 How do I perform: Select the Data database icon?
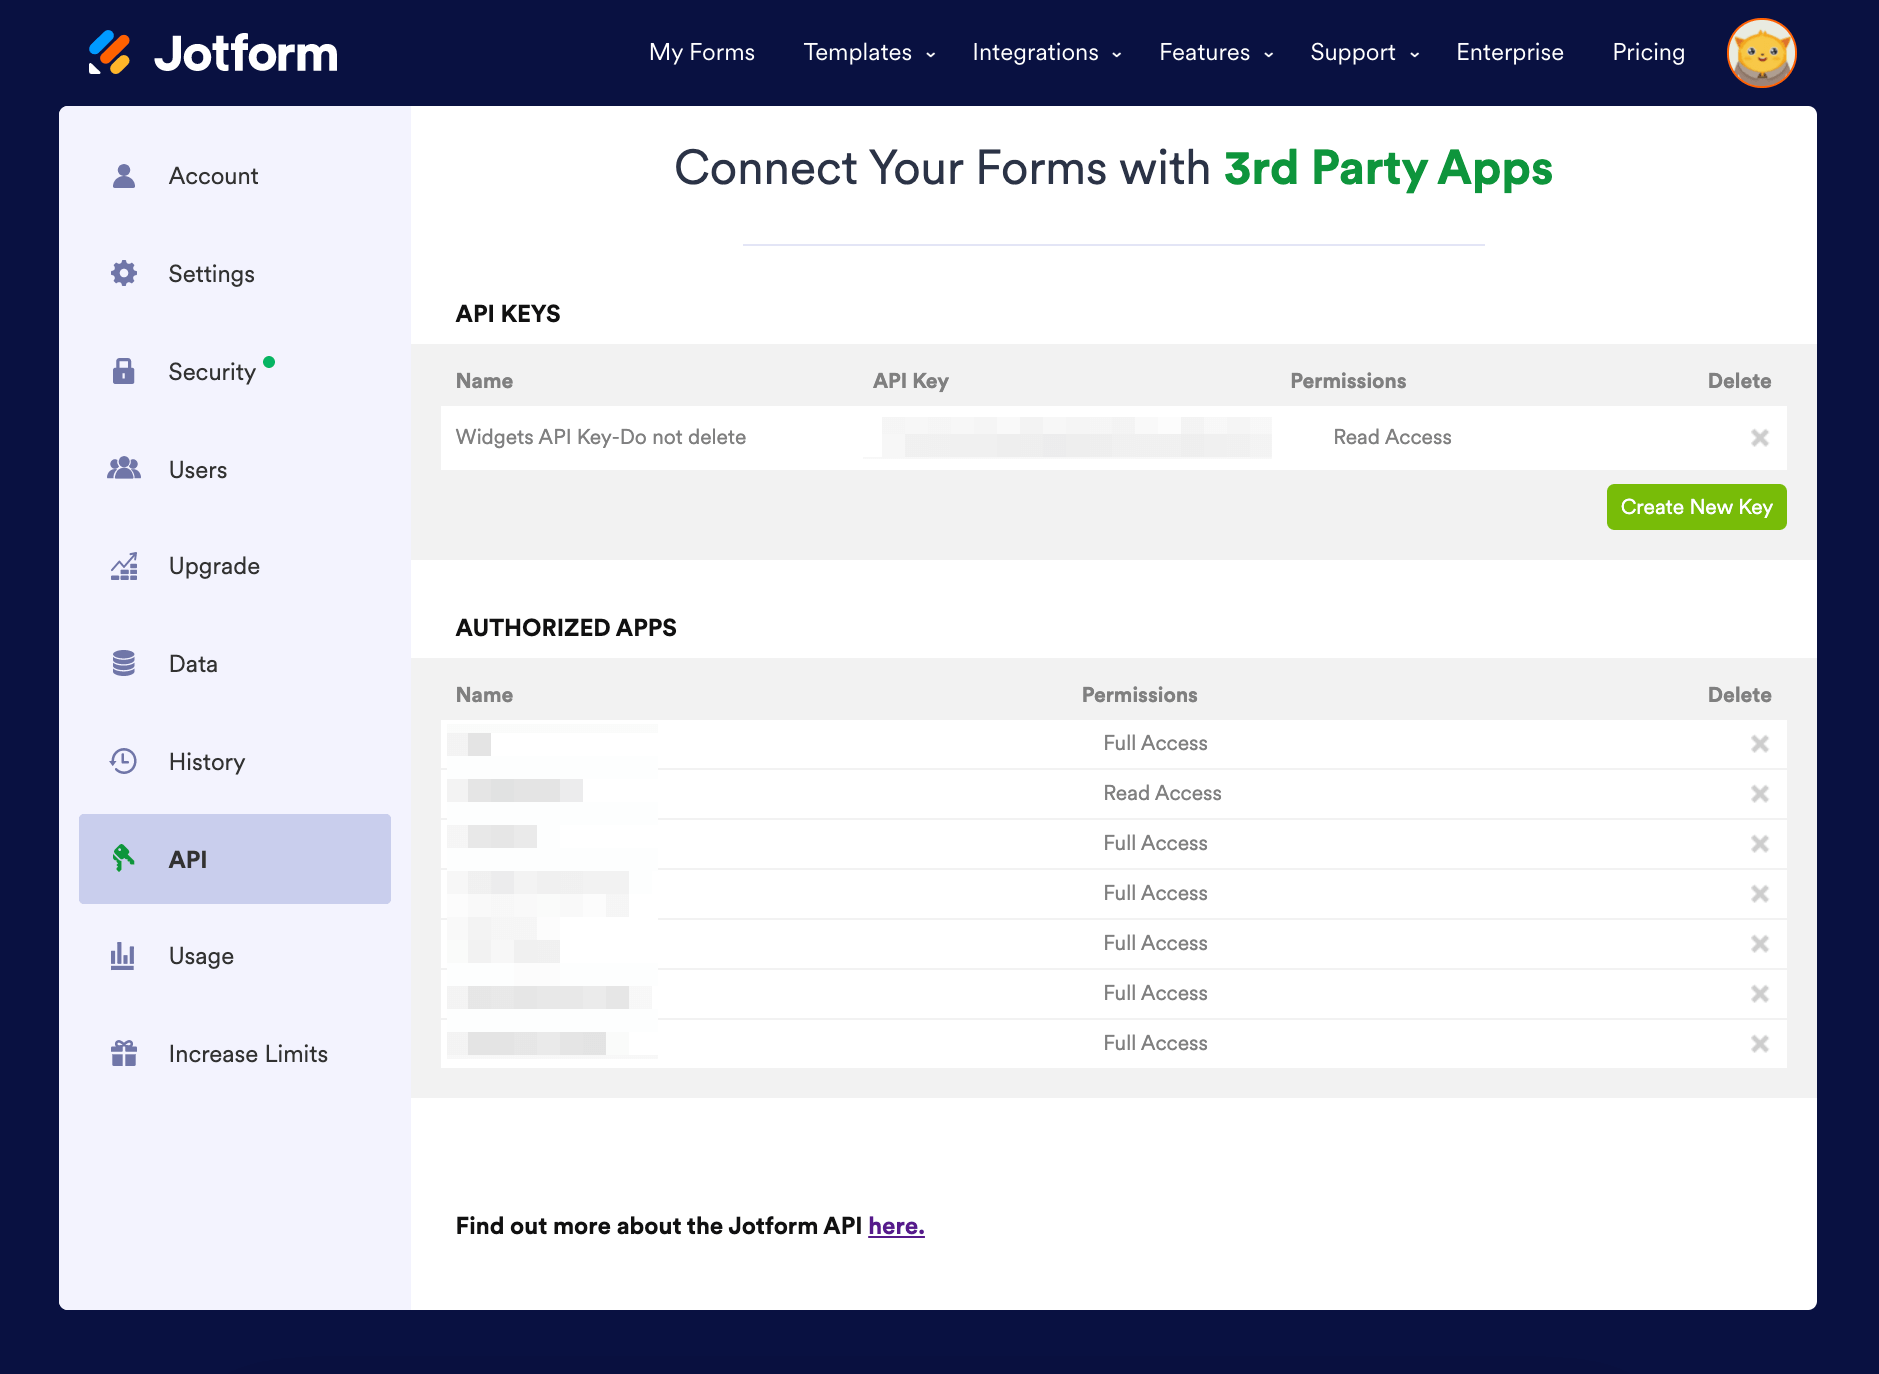[x=124, y=664]
